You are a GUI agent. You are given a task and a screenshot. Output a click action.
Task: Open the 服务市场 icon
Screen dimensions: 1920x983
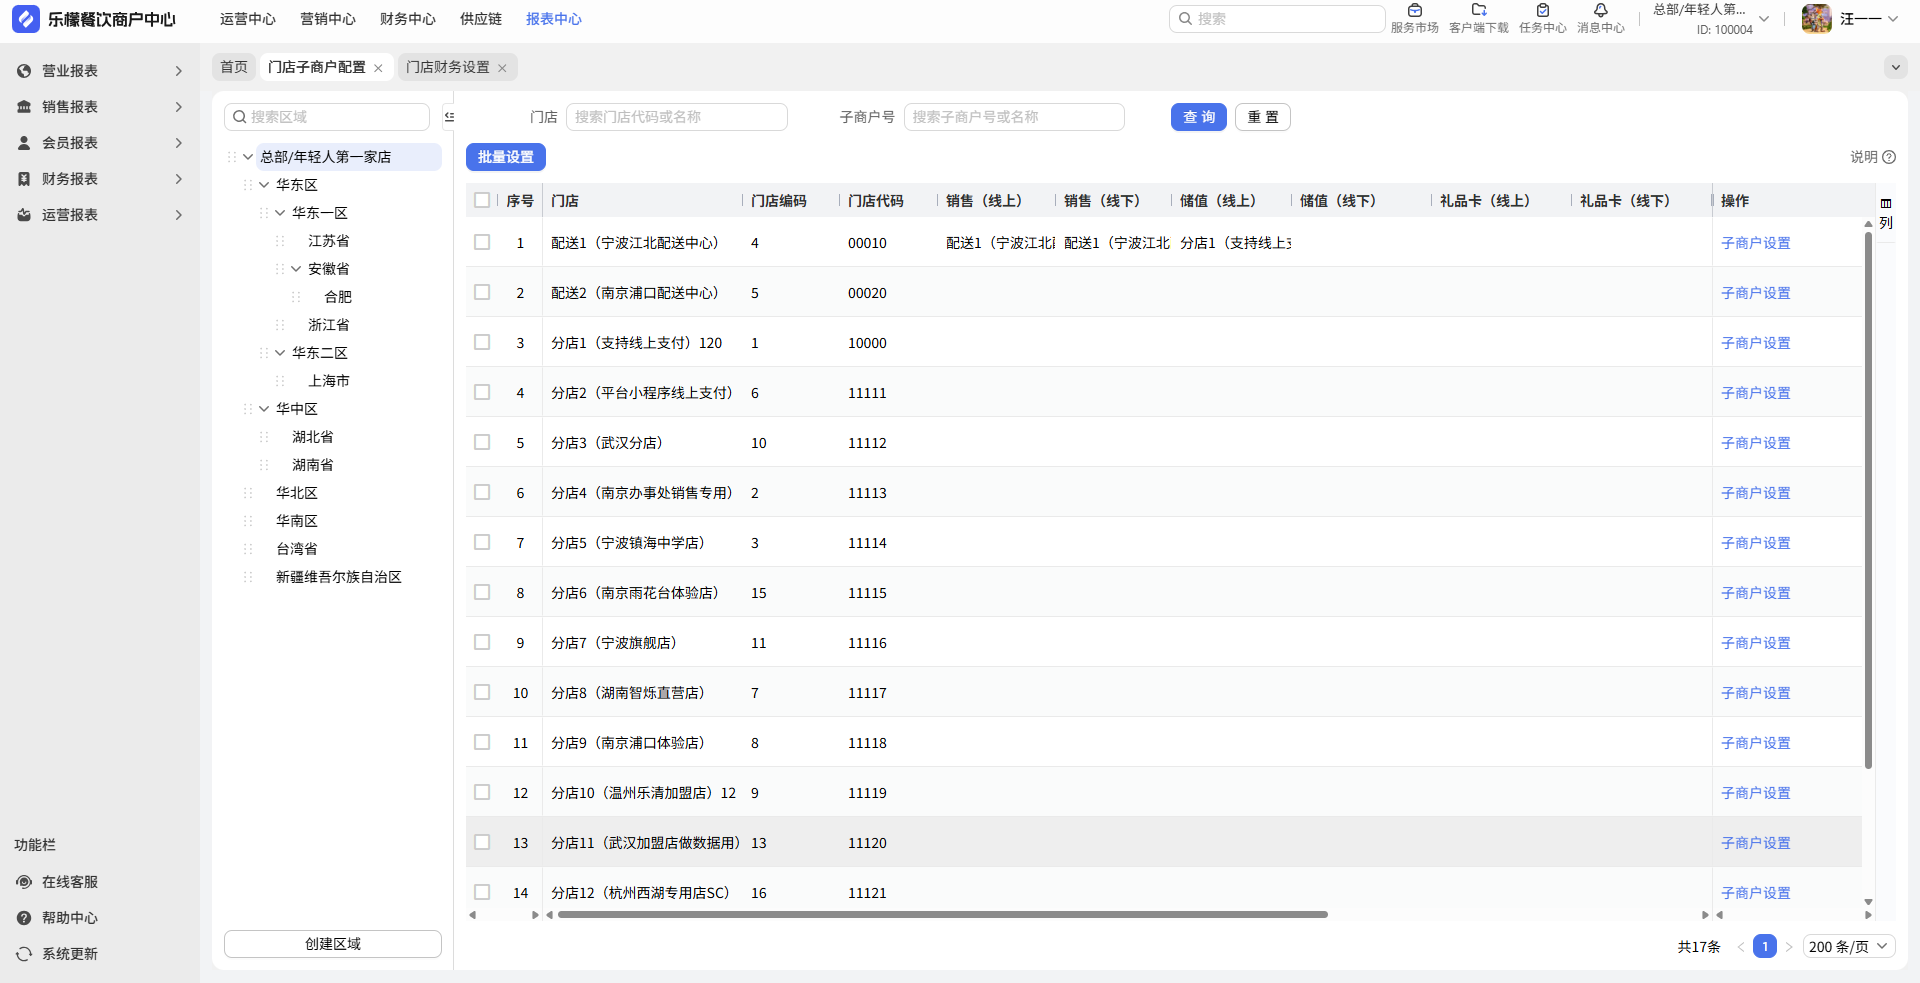[x=1414, y=11]
